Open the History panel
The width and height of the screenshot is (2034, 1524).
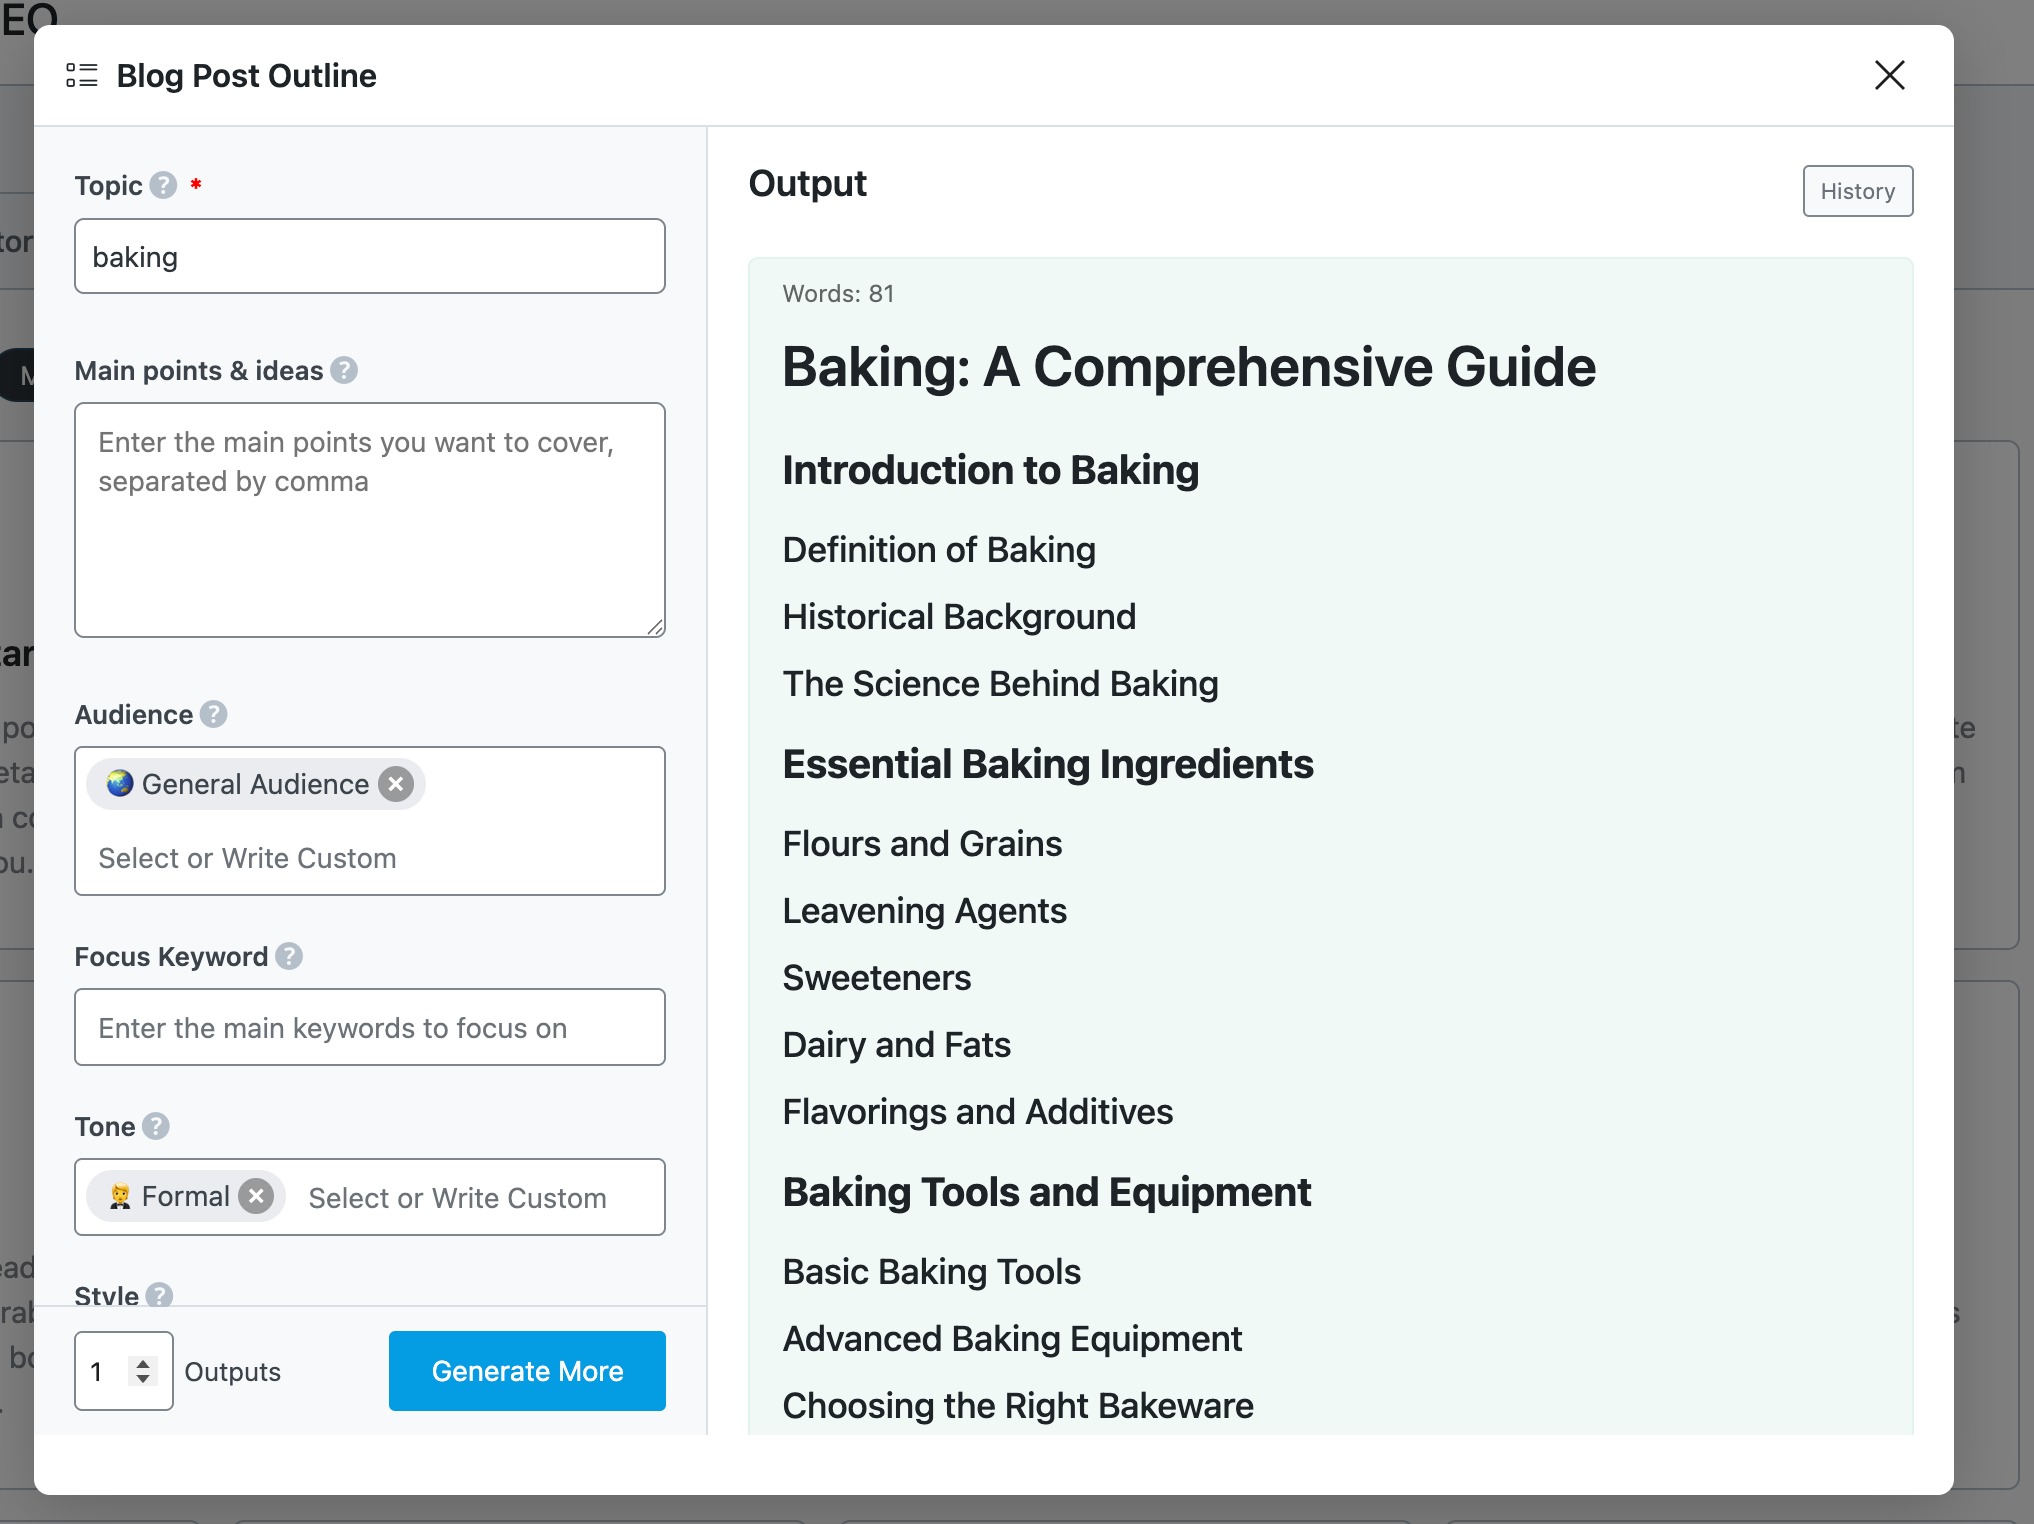pyautogui.click(x=1857, y=191)
